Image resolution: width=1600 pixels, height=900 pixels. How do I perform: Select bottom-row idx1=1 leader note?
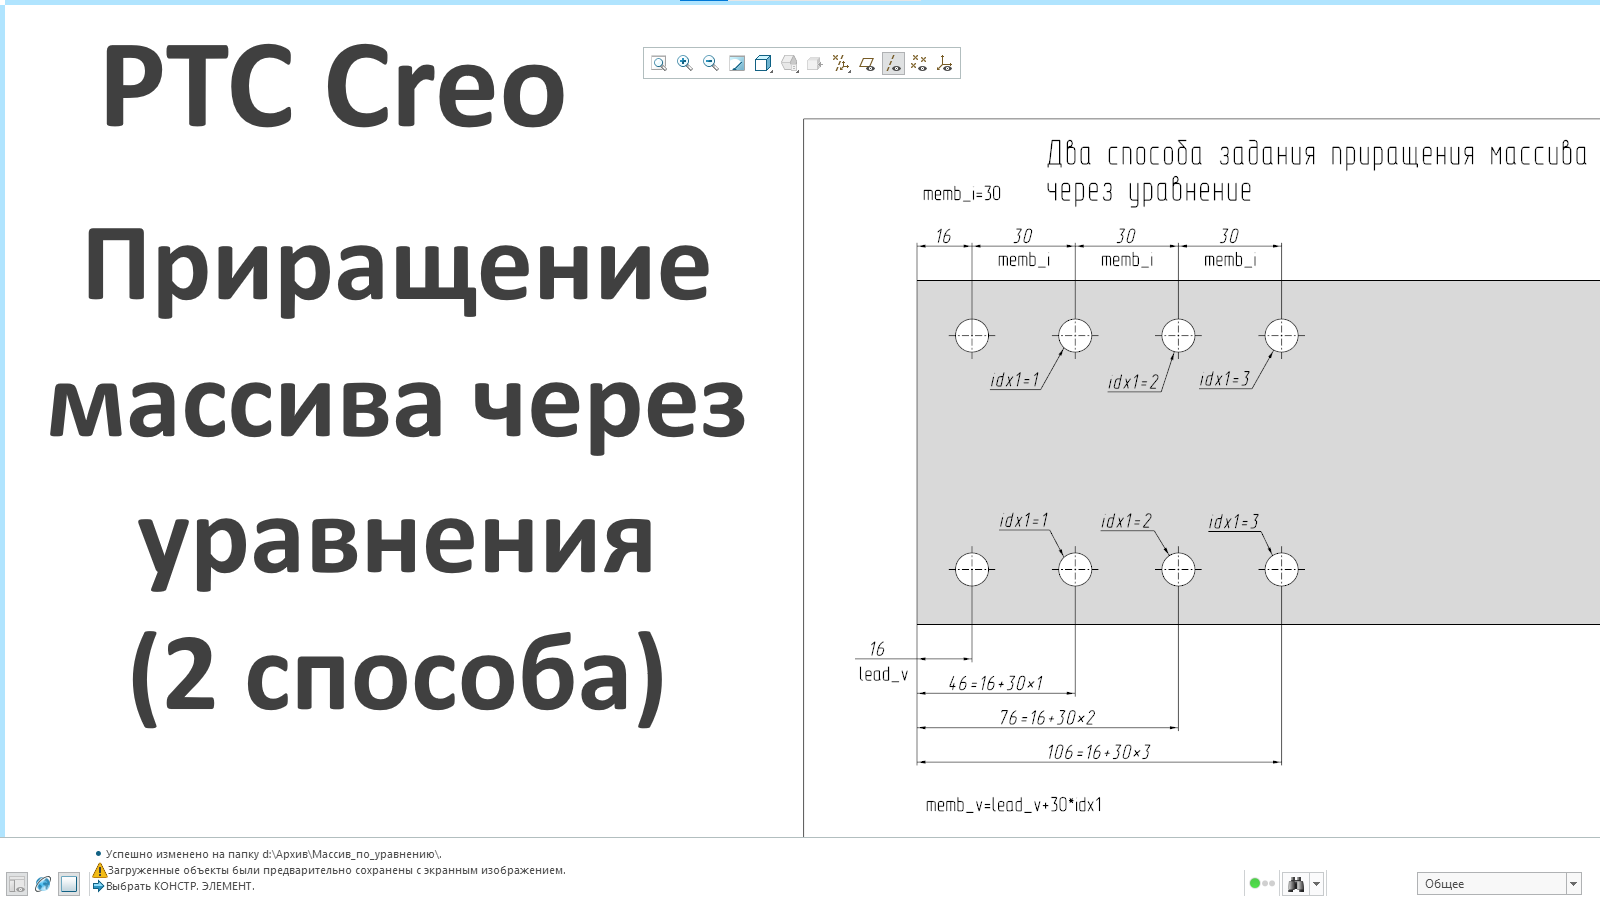coord(1024,521)
